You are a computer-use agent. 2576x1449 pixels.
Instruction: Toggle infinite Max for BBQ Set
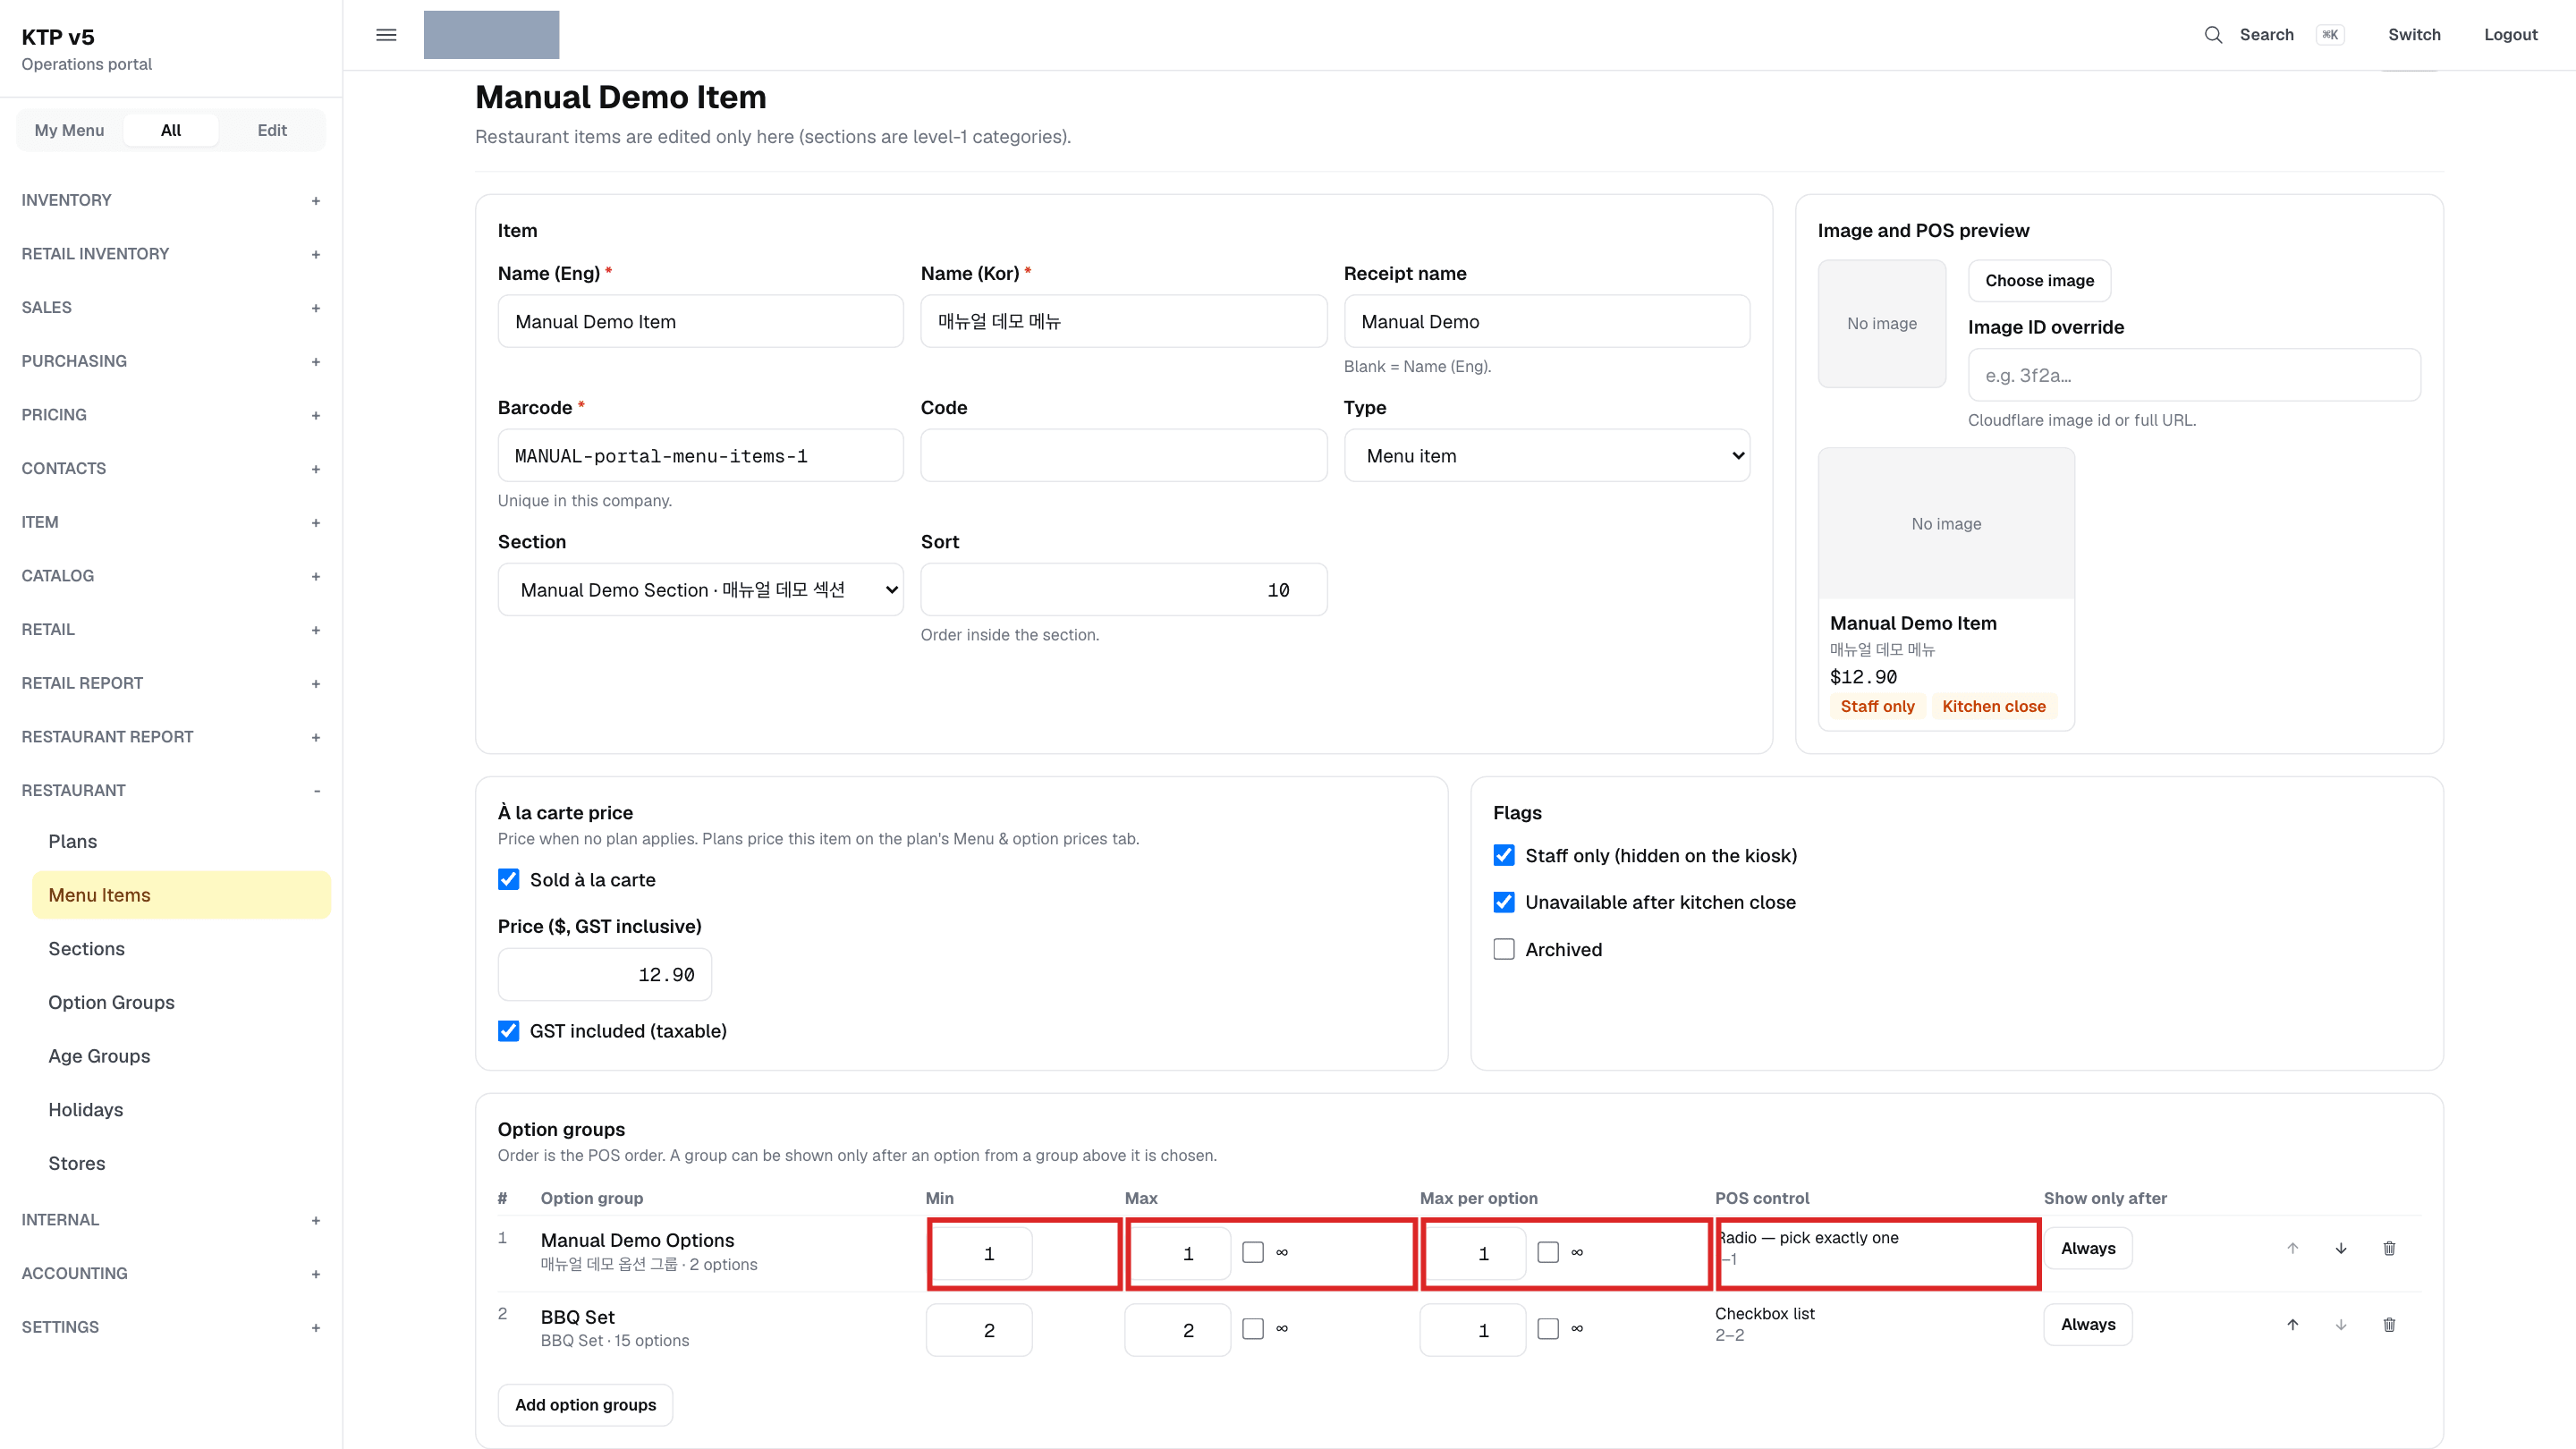pyautogui.click(x=1253, y=1329)
